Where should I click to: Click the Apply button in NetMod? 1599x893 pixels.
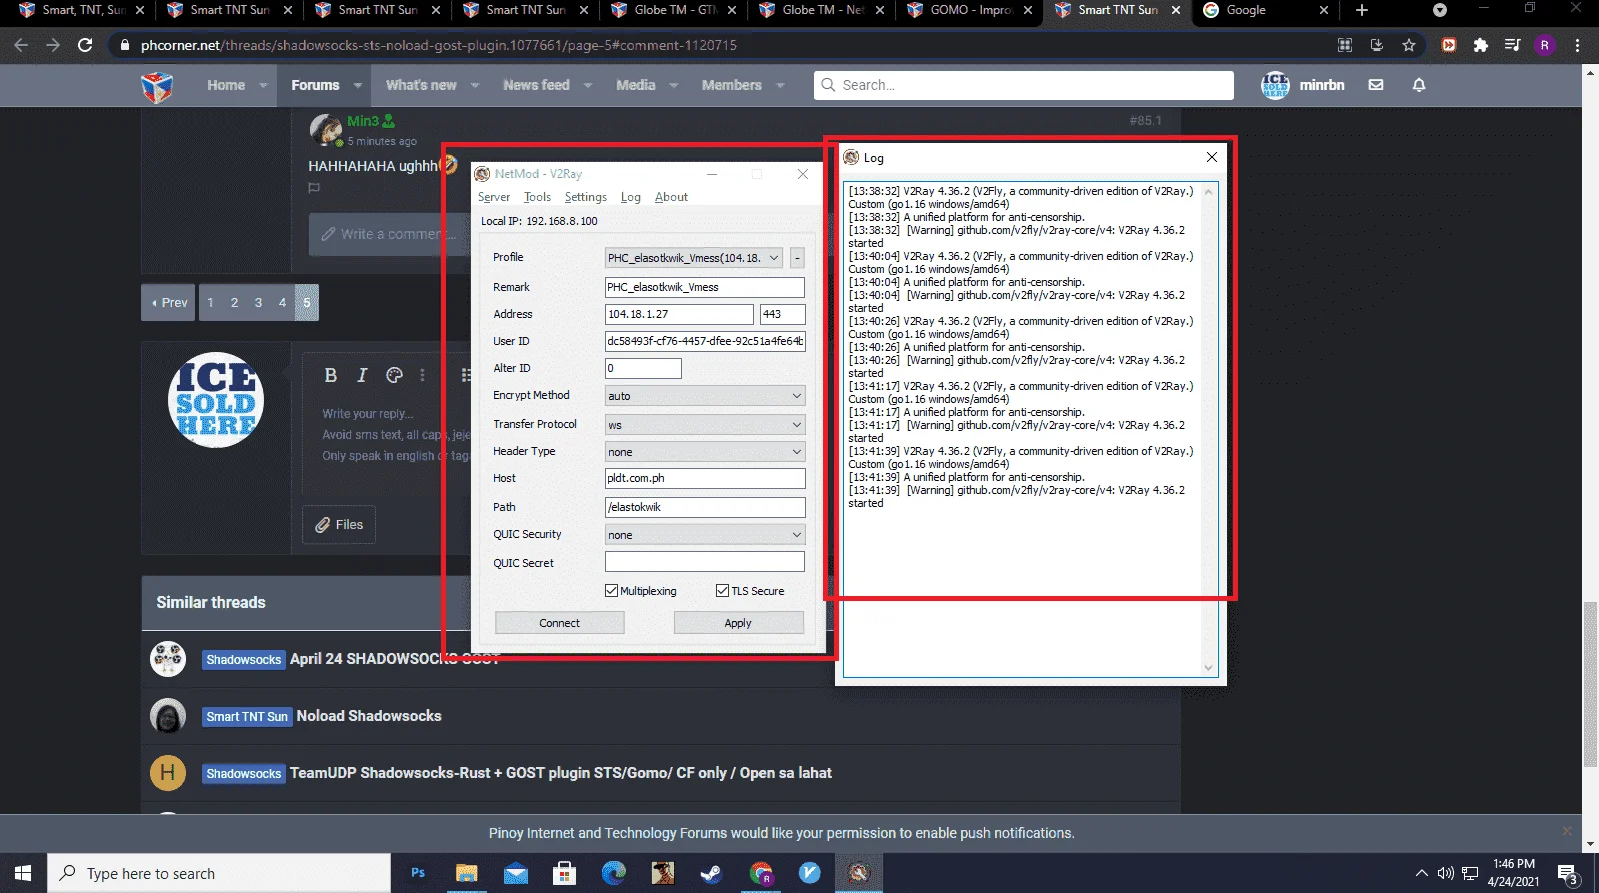point(738,623)
